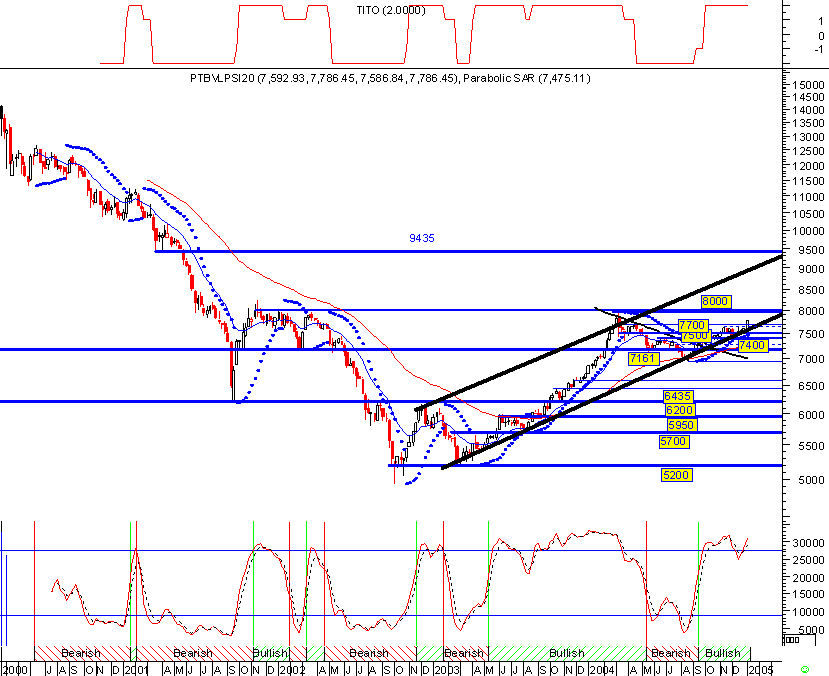This screenshot has width=829, height=676.
Task: Click the 2004 year label on time axis
Action: coord(602,670)
